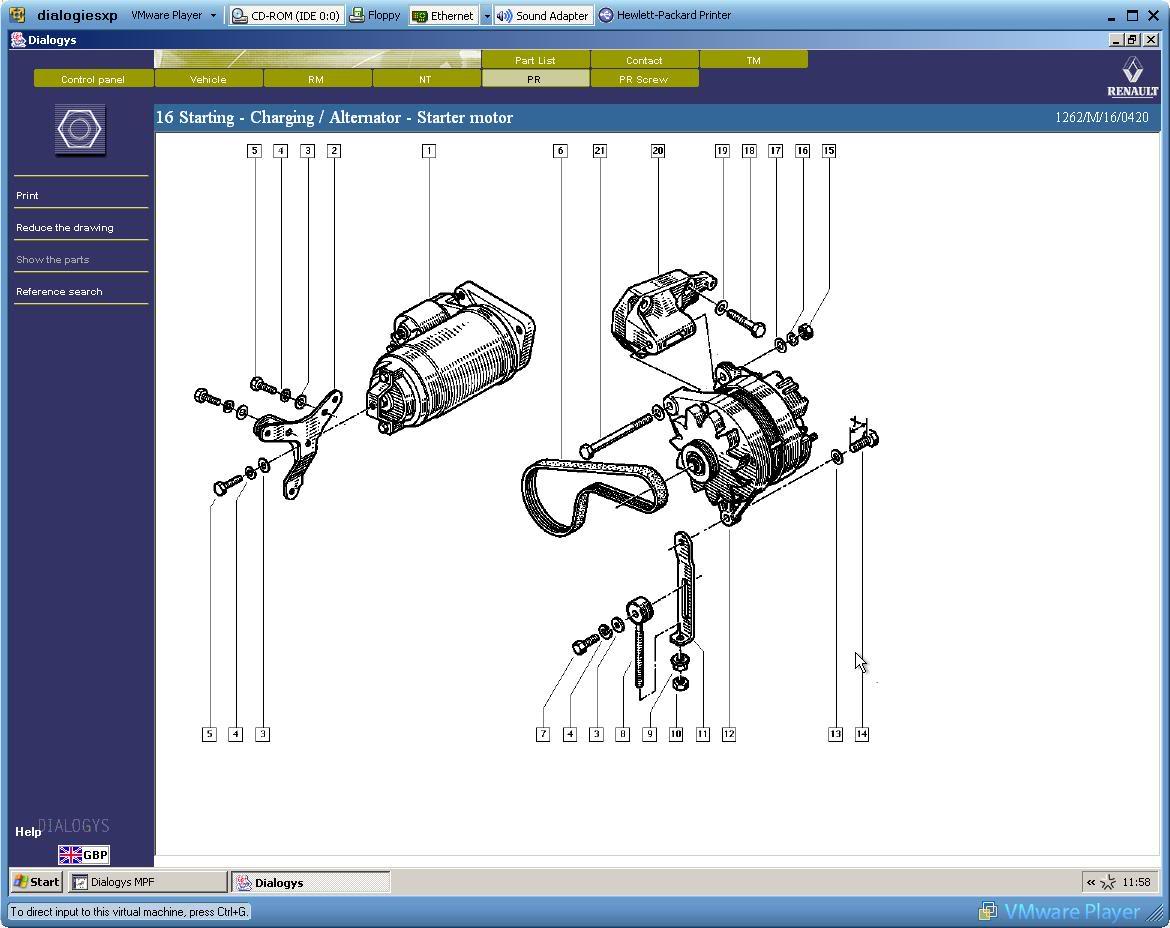The image size is (1170, 928).
Task: Open the Windows Start menu
Action: [37, 882]
